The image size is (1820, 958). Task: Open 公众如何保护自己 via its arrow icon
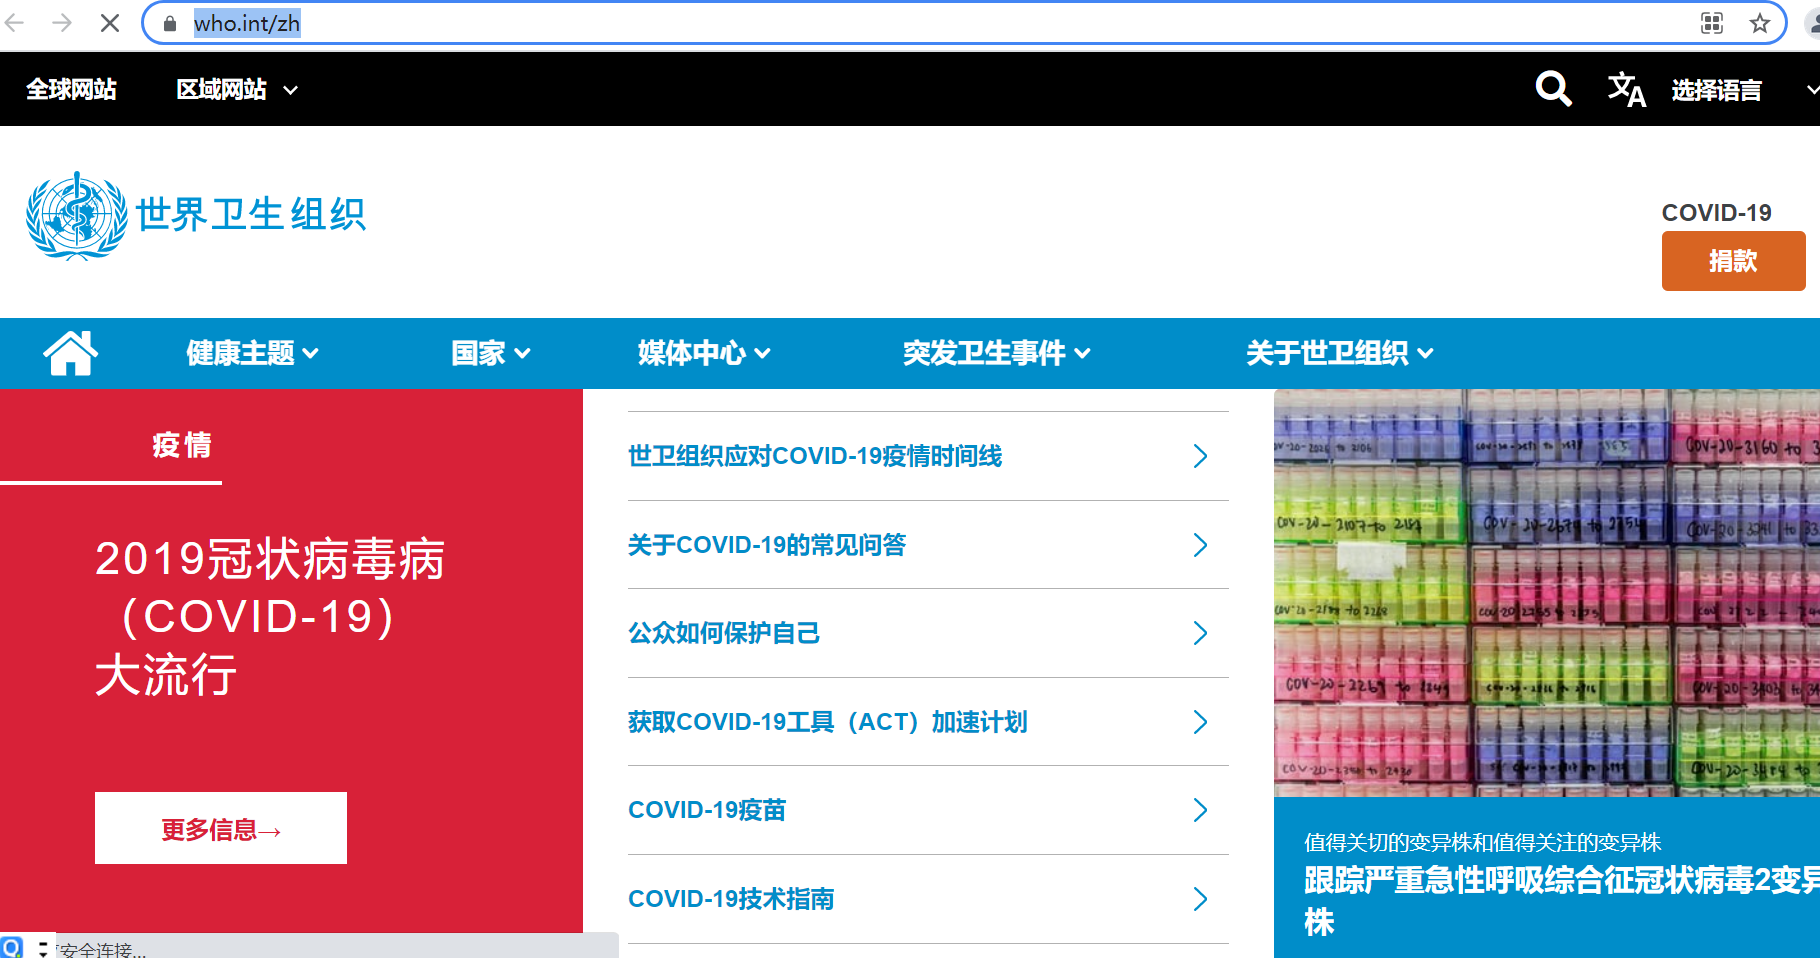(1200, 633)
